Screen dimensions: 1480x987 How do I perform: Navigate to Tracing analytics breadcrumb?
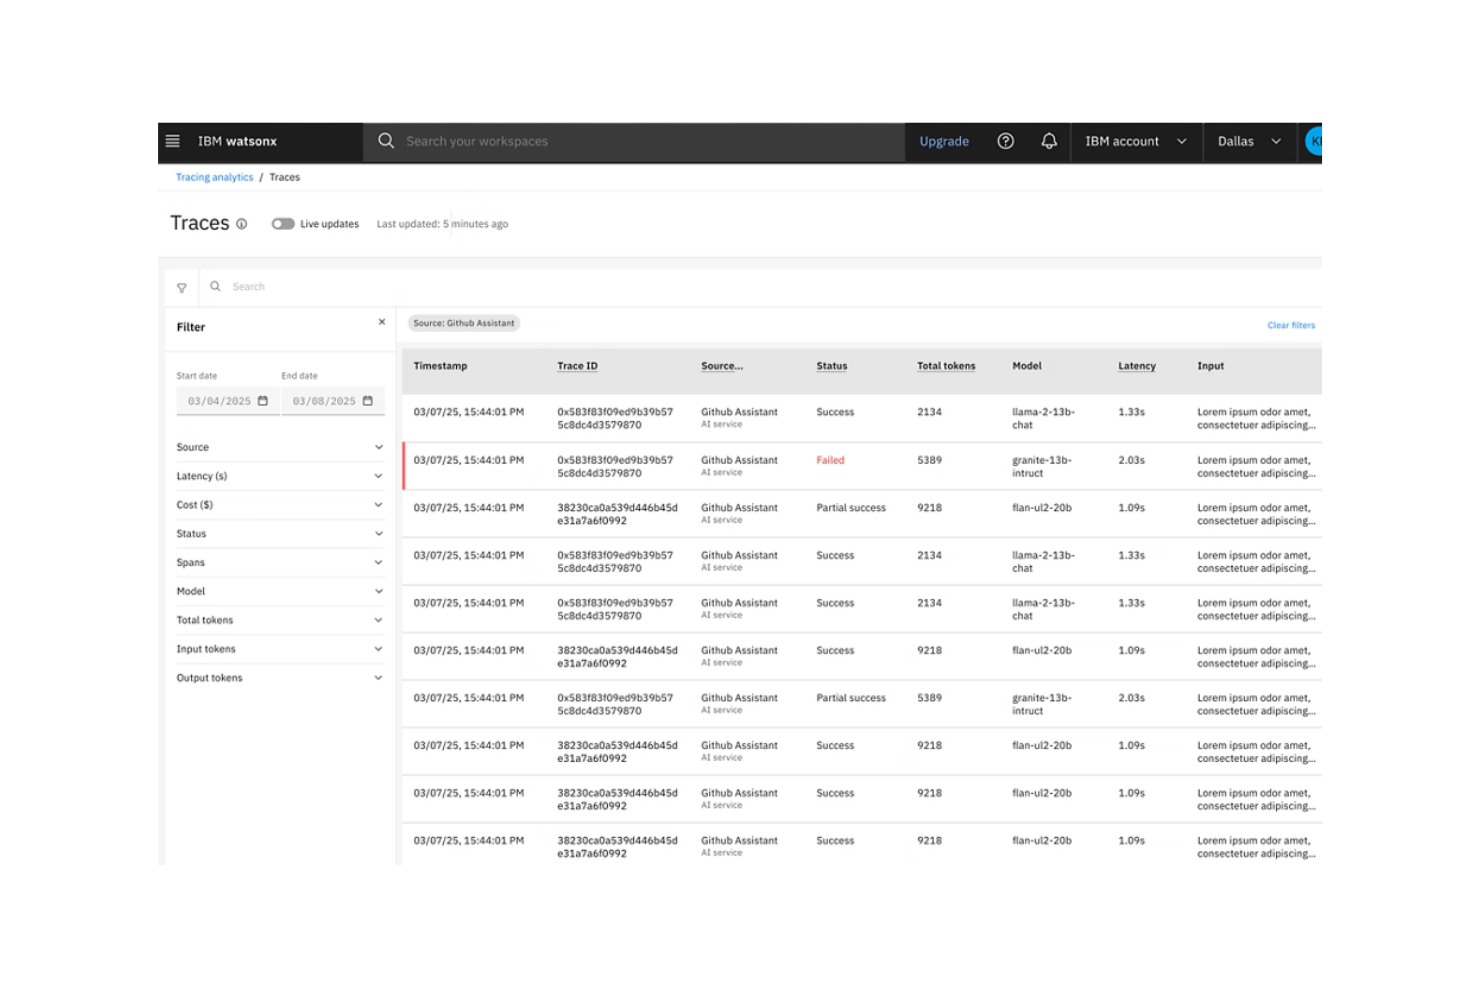point(214,177)
